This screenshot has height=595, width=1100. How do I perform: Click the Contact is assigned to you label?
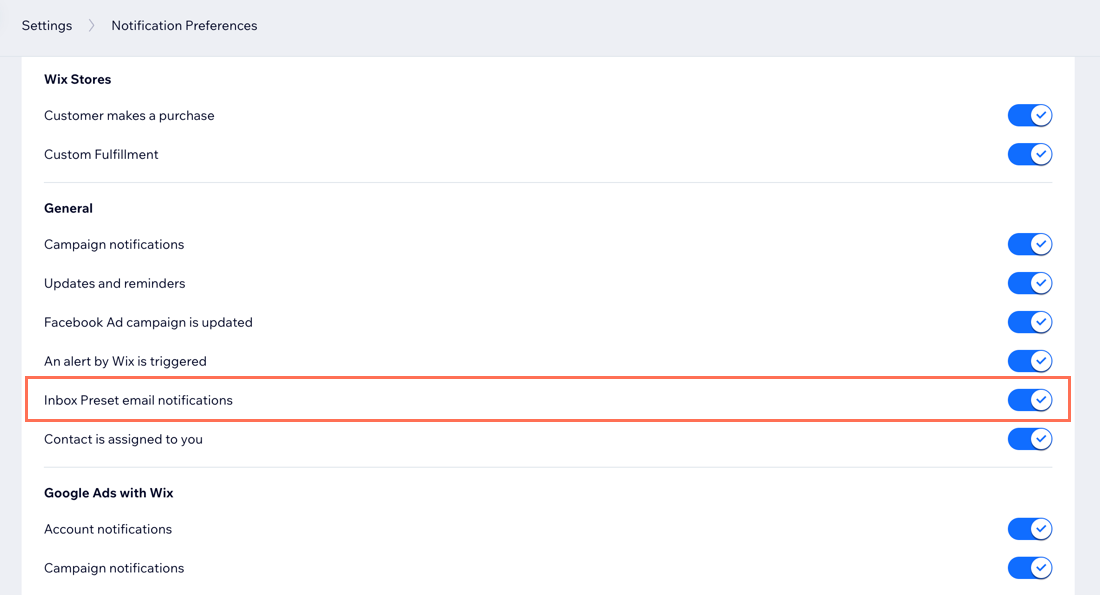(123, 439)
